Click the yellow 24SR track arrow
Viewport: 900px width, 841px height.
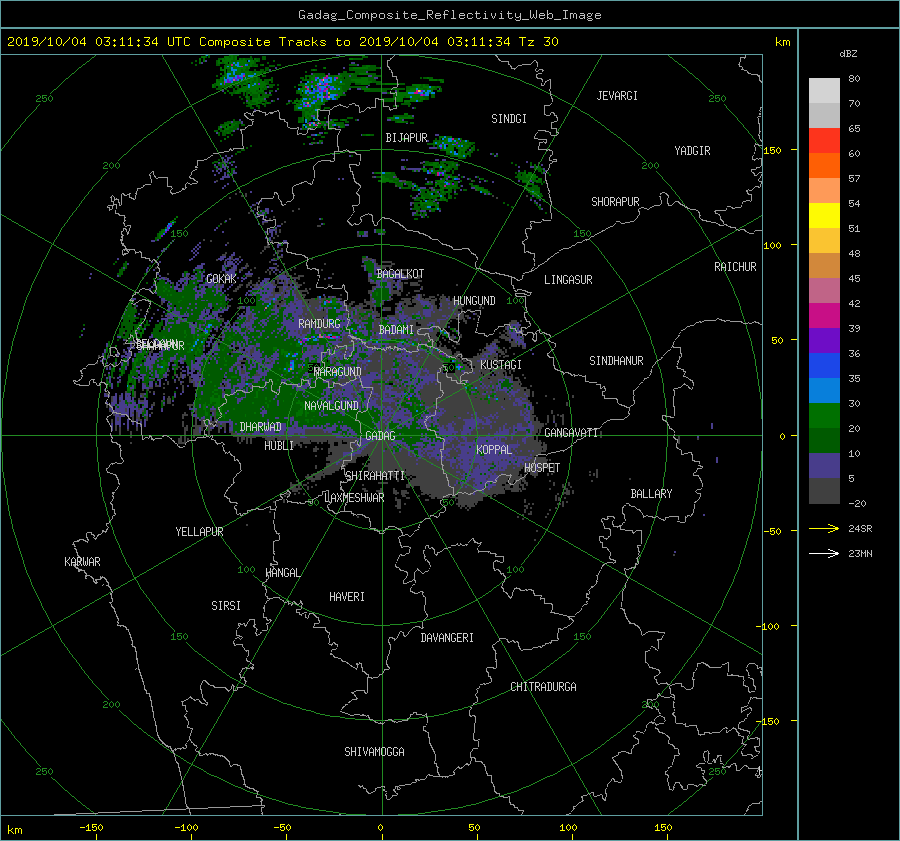point(824,529)
